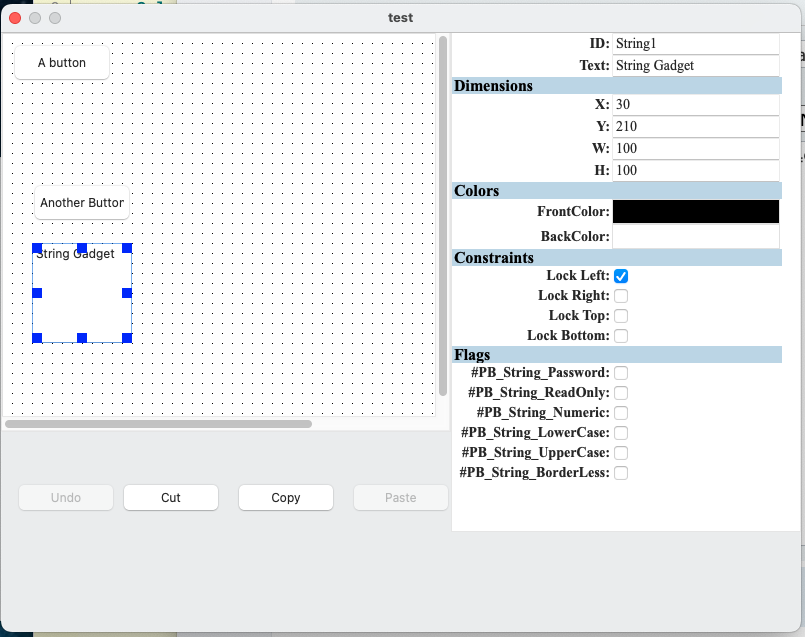Image resolution: width=805 pixels, height=637 pixels.
Task: Select the 'Another Button' gadget
Action: (x=82, y=203)
